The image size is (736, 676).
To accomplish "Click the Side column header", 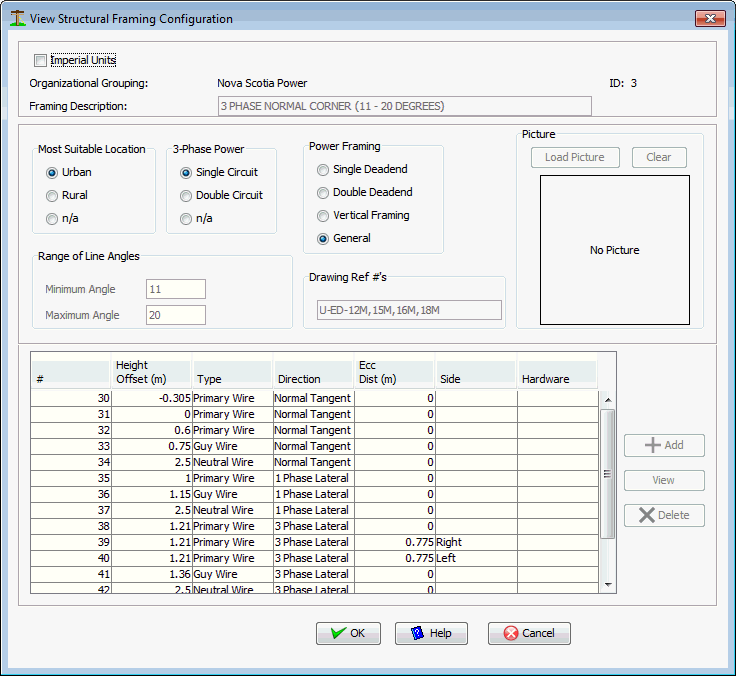I will pyautogui.click(x=476, y=372).
